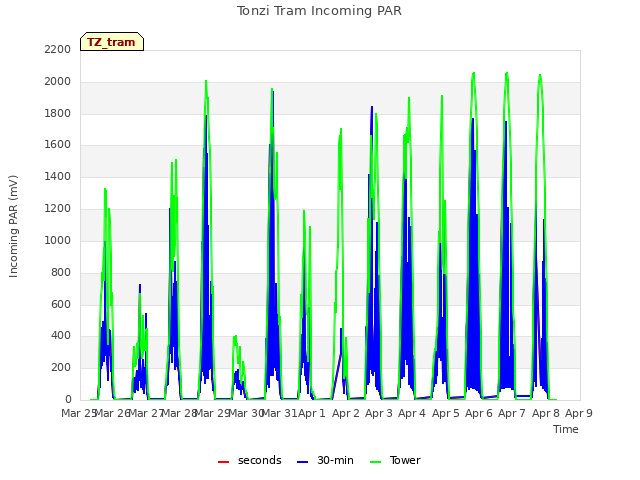The image size is (640, 480).
Task: Click the Apr 9 x-axis tick label
Action: [x=579, y=413]
